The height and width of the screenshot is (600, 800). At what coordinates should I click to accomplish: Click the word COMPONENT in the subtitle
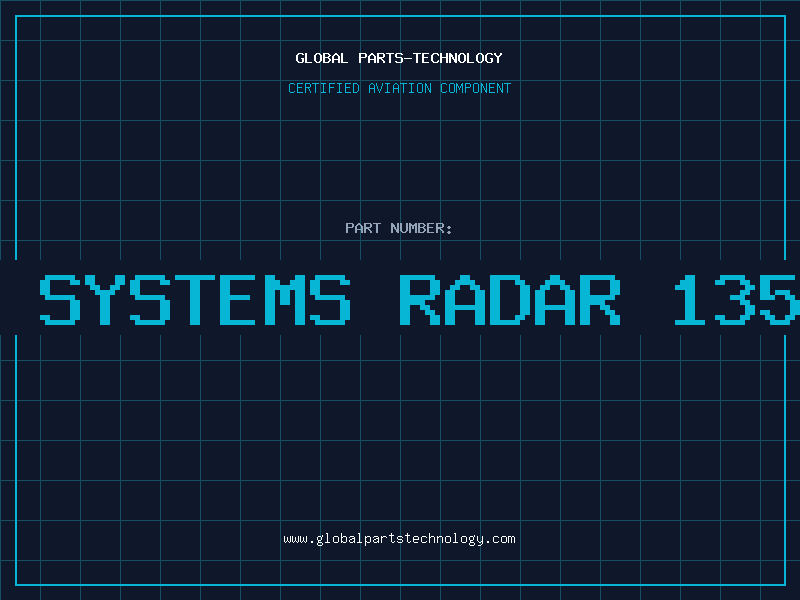[476, 88]
